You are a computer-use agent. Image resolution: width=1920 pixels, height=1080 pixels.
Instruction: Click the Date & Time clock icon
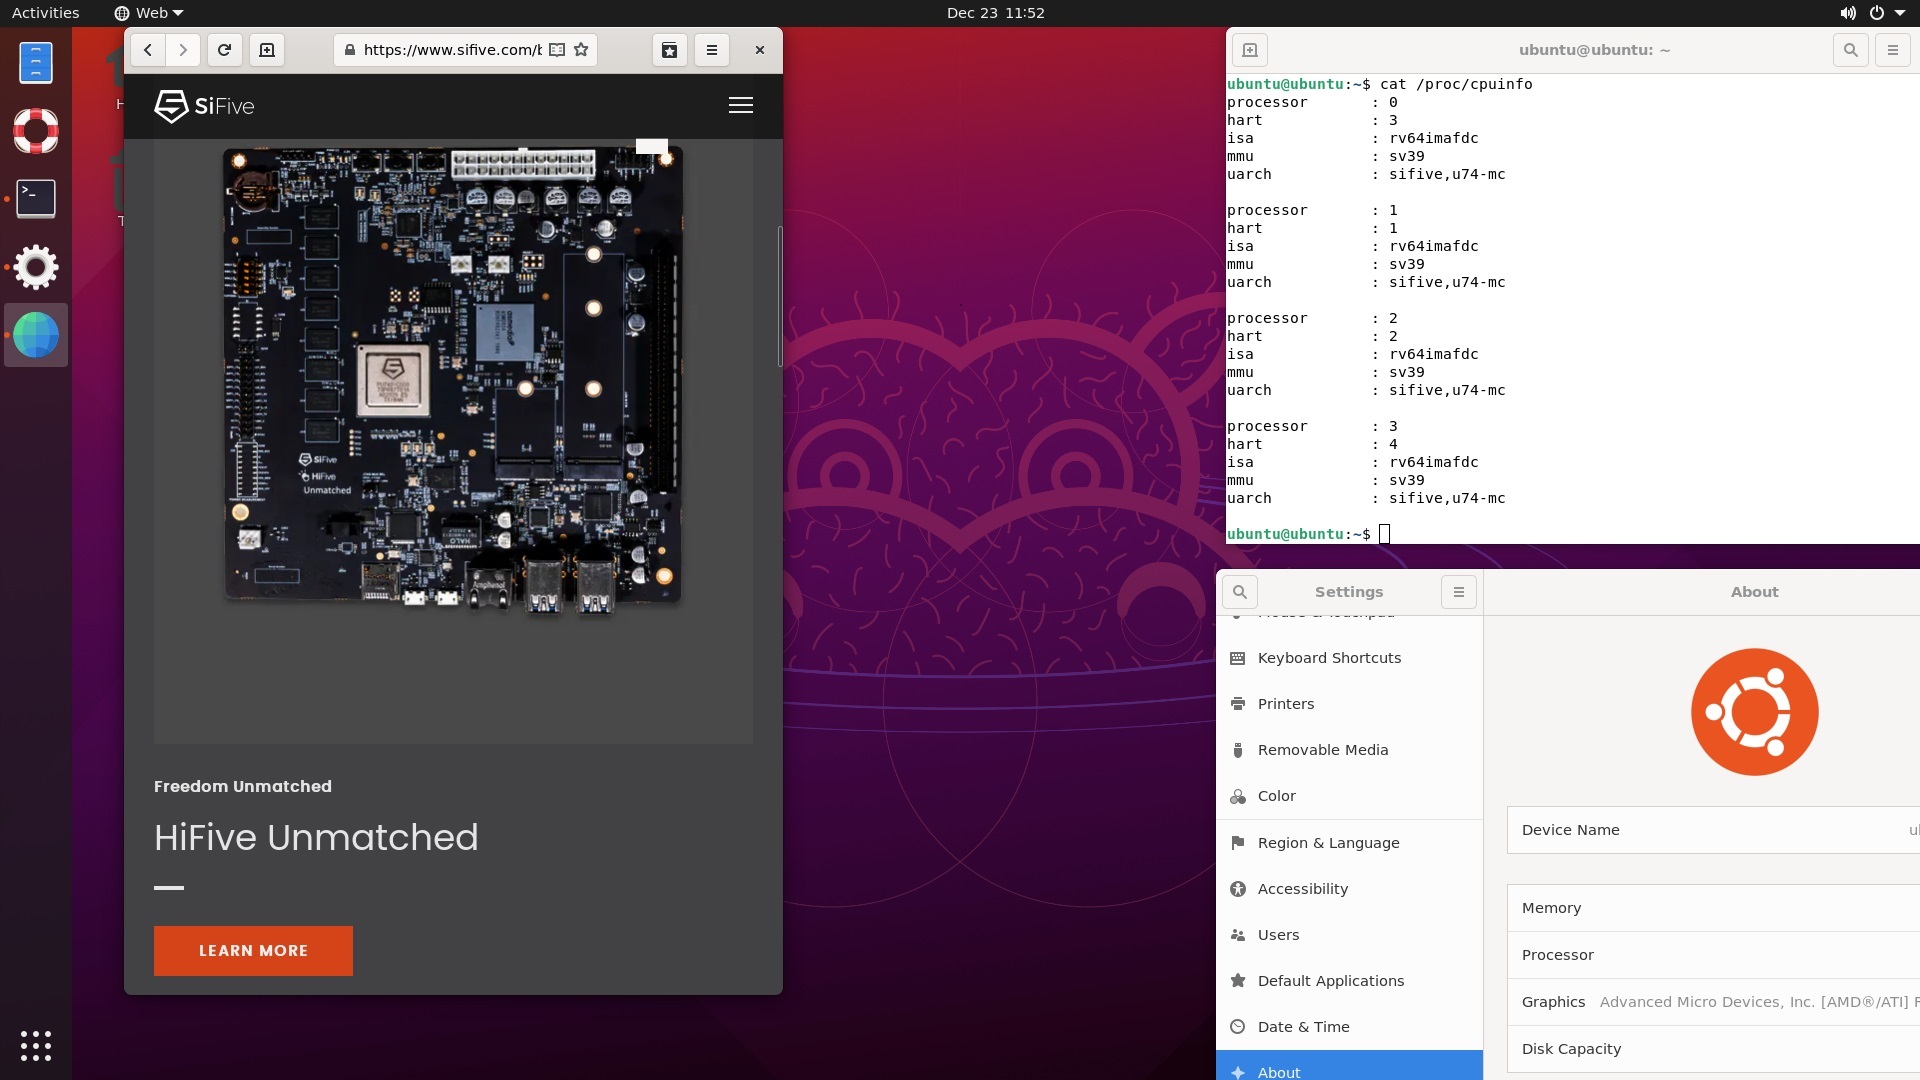point(1238,1027)
